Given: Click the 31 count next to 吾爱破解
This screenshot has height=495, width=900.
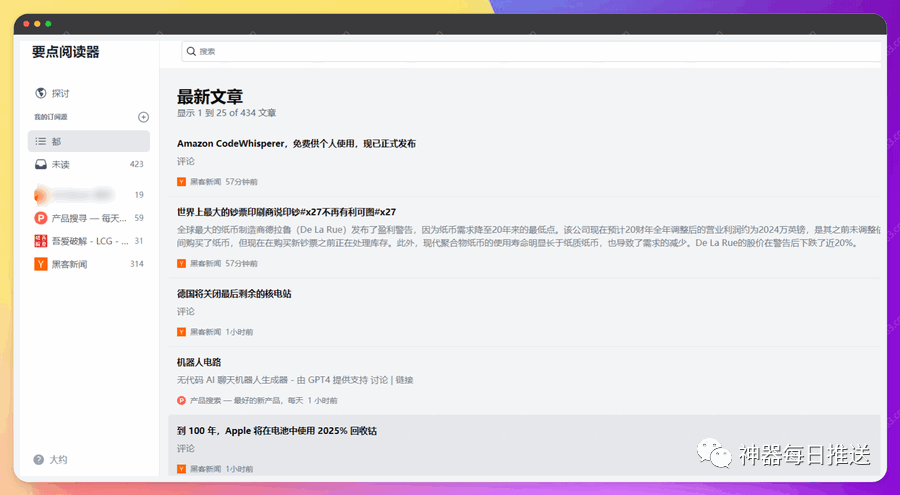Looking at the screenshot, I should point(139,241).
